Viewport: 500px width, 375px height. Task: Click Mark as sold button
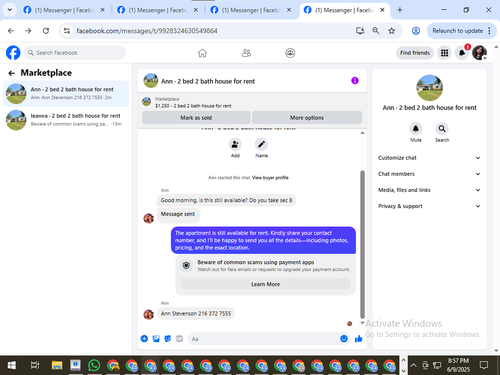[196, 118]
